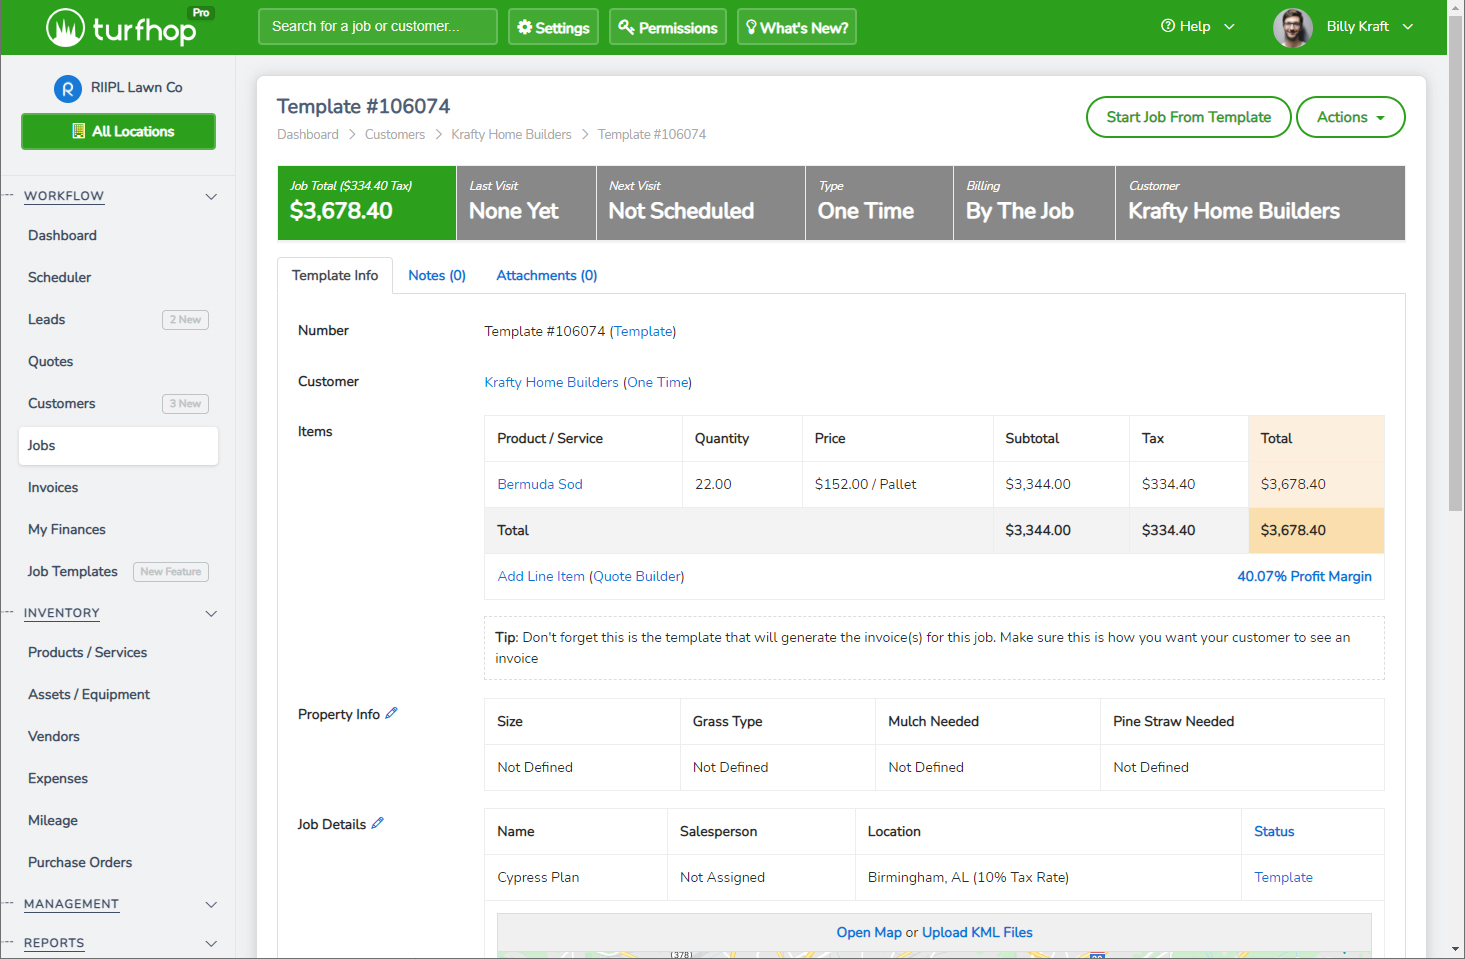Open the Bermuda Sod product link
1465x959 pixels.
[540, 484]
